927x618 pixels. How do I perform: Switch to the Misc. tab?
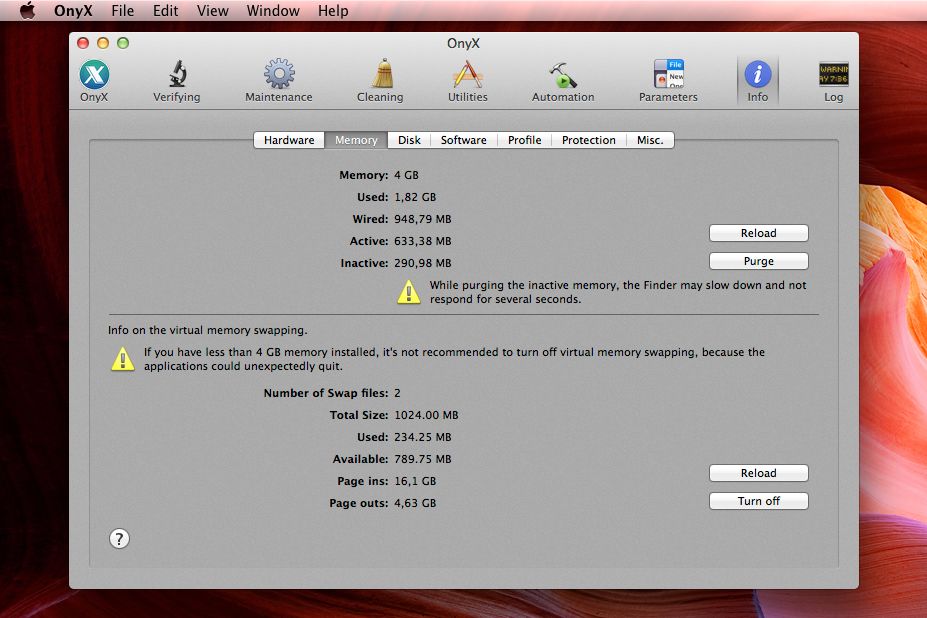(650, 140)
